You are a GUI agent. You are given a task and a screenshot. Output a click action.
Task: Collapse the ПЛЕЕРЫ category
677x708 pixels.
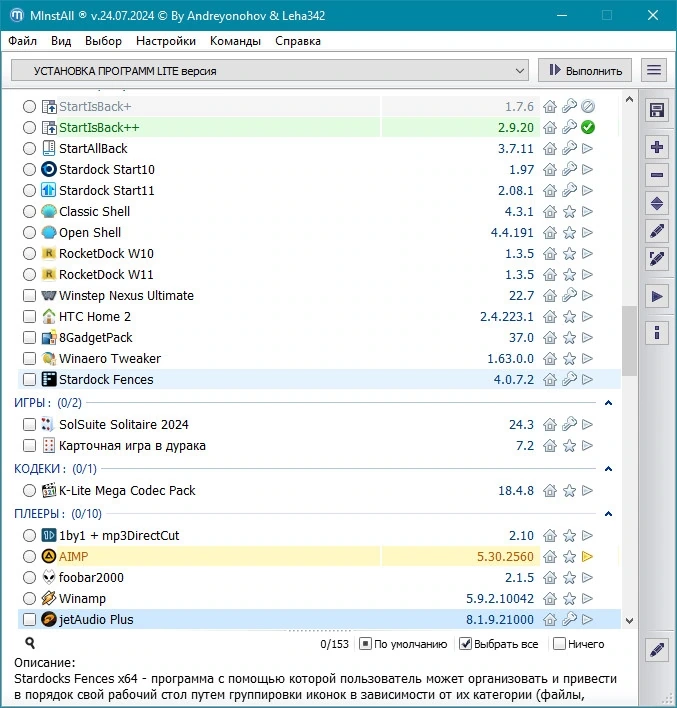[608, 514]
